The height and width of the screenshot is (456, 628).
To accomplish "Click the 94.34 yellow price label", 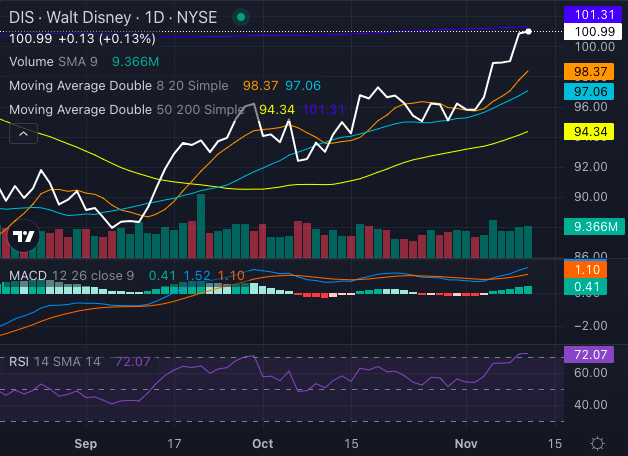I will point(594,131).
